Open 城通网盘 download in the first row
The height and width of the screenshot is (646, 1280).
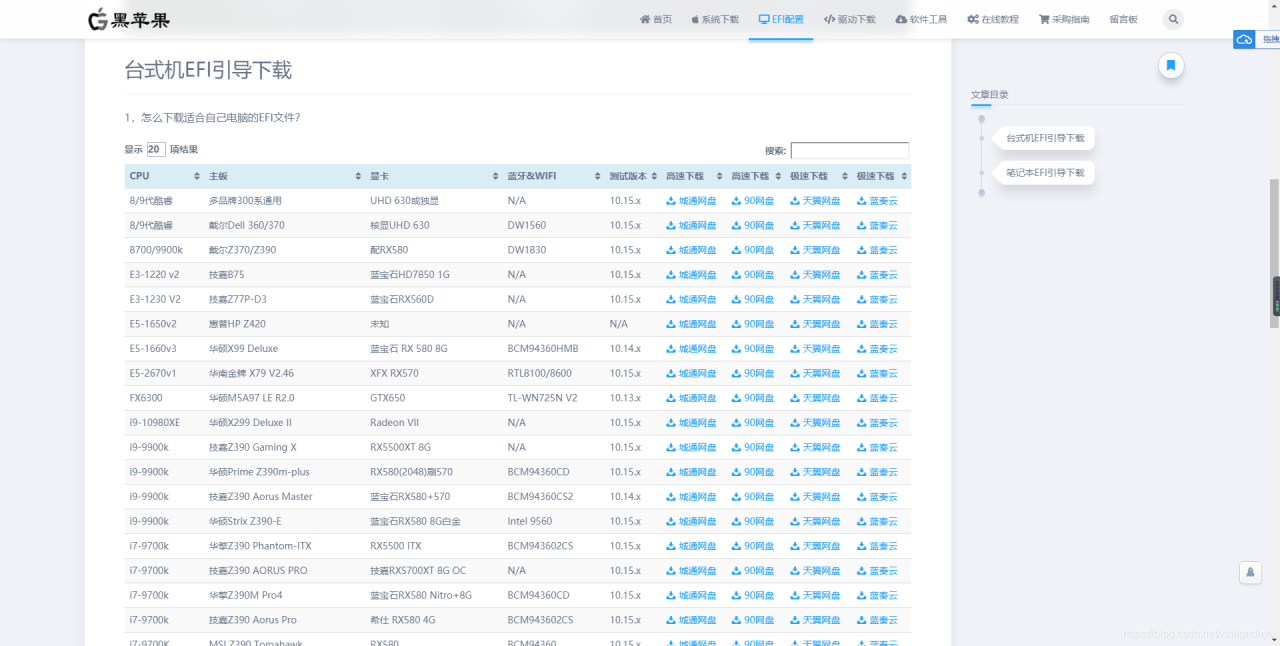pos(691,200)
